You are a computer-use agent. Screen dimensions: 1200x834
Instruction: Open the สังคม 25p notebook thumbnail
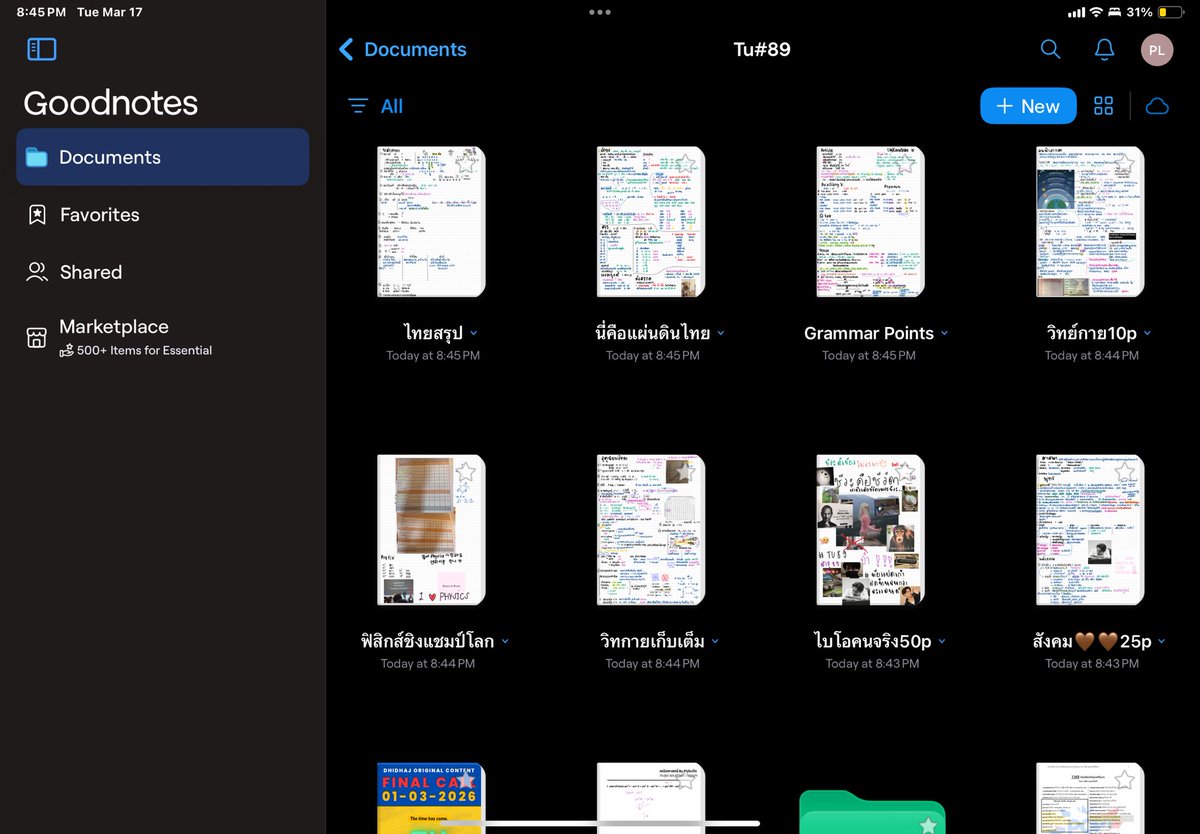pyautogui.click(x=1090, y=530)
